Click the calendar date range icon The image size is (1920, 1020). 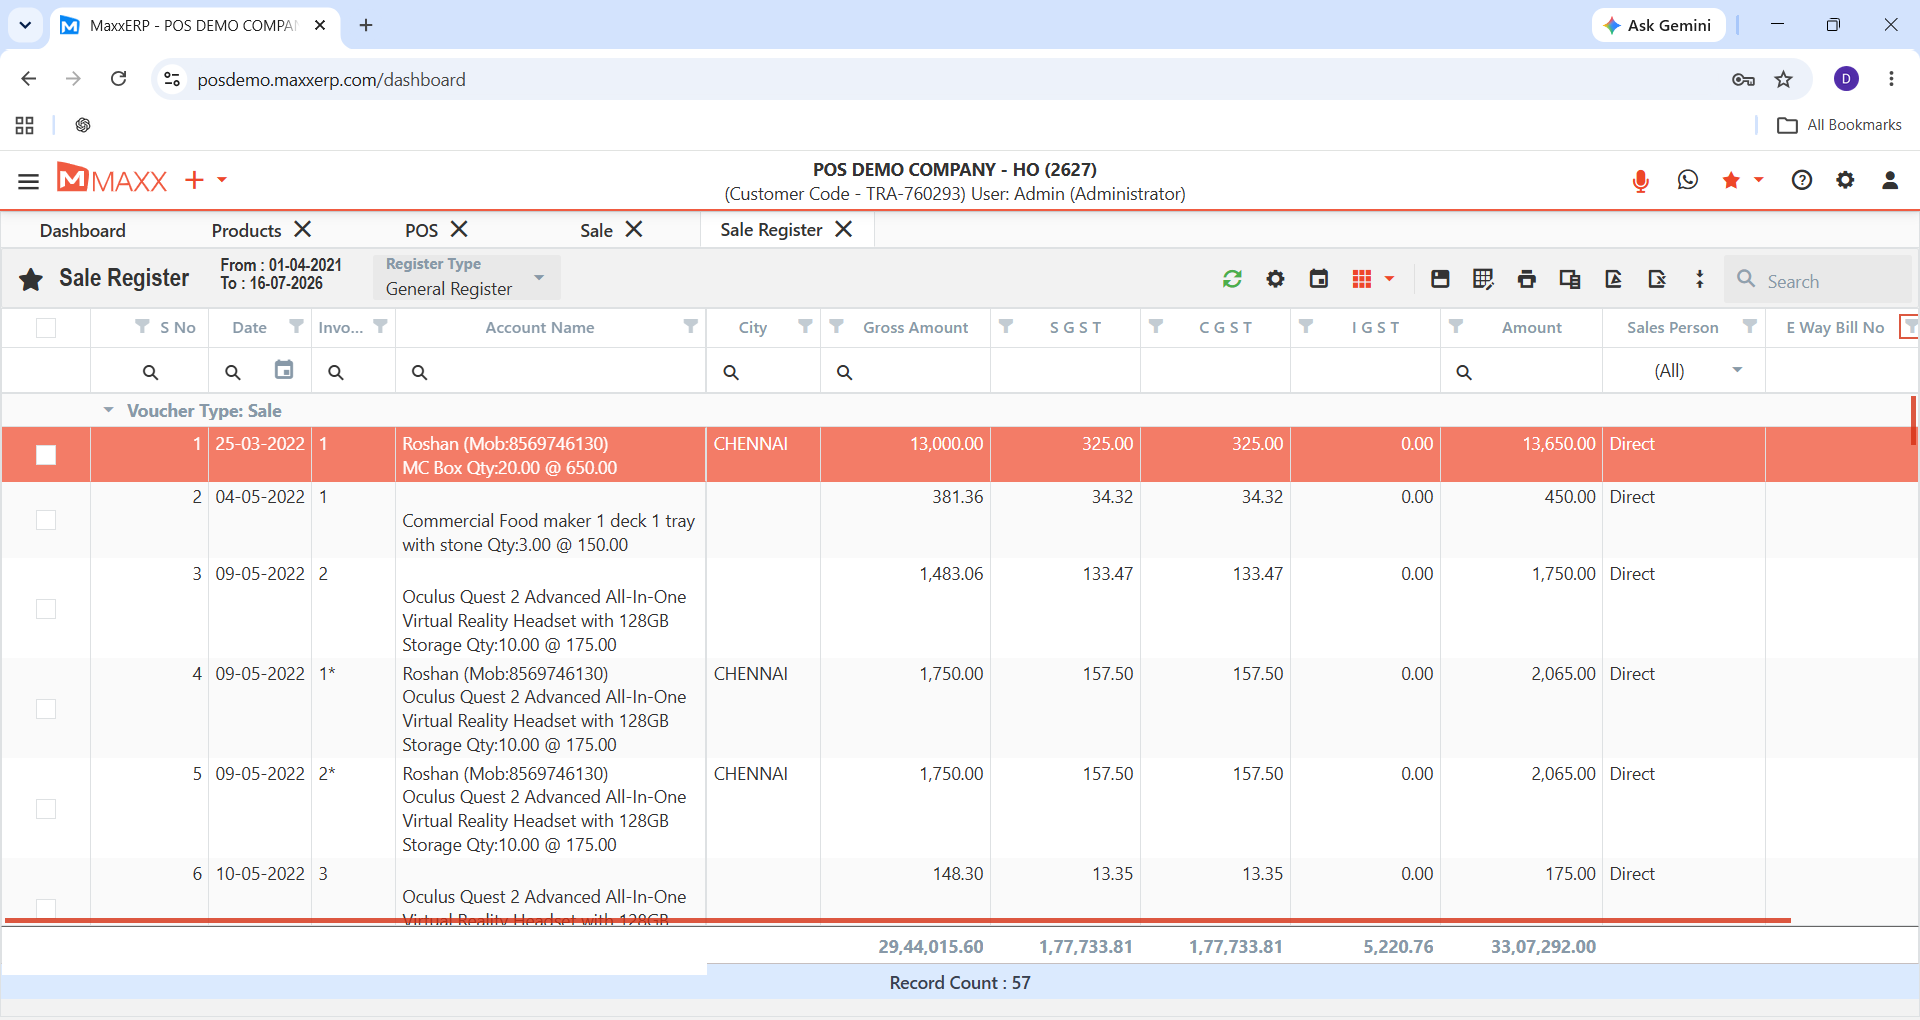[x=1319, y=279]
